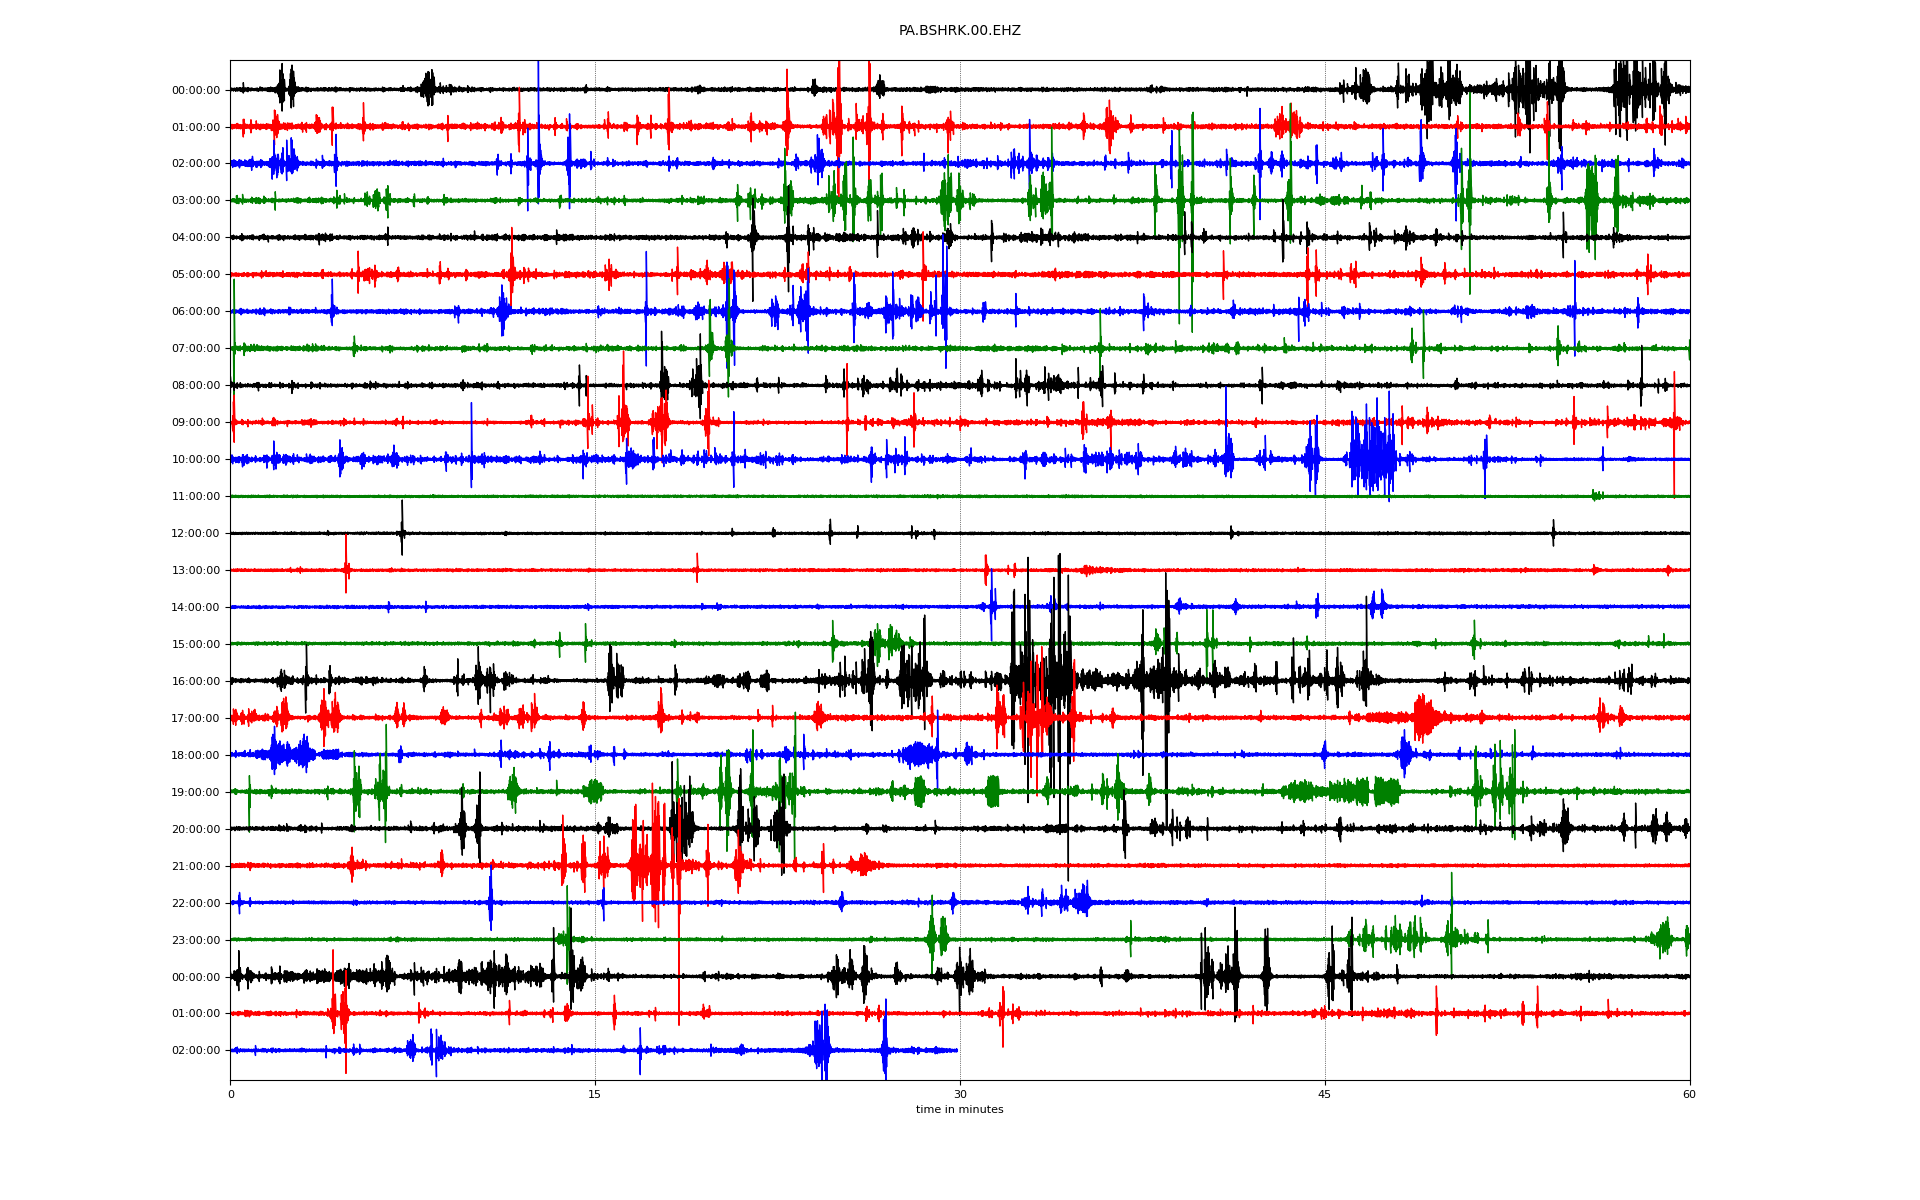The image size is (1920, 1200).
Task: Click the x-axis tick label 60
Action: pos(1689,1094)
